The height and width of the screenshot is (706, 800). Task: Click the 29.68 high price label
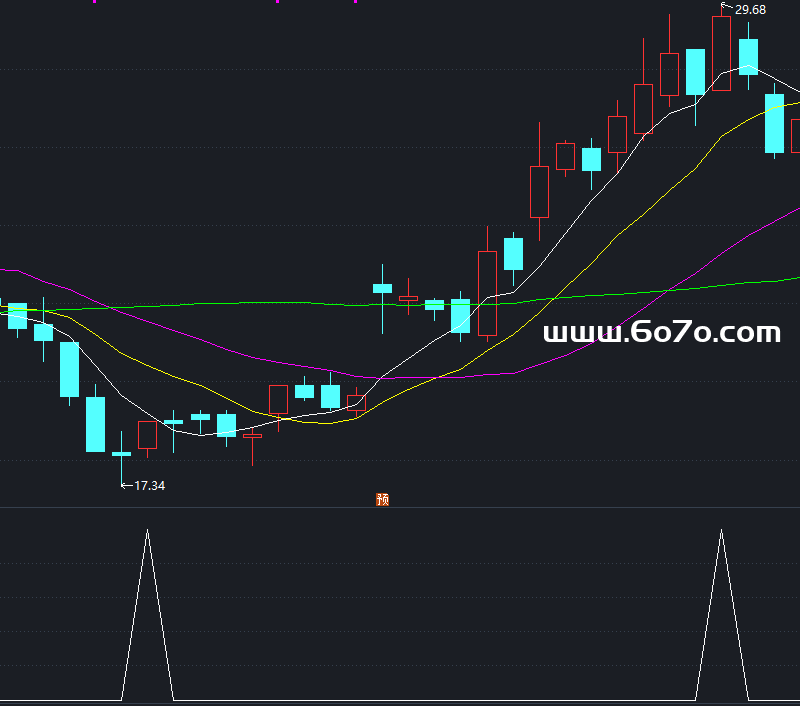pyautogui.click(x=750, y=10)
